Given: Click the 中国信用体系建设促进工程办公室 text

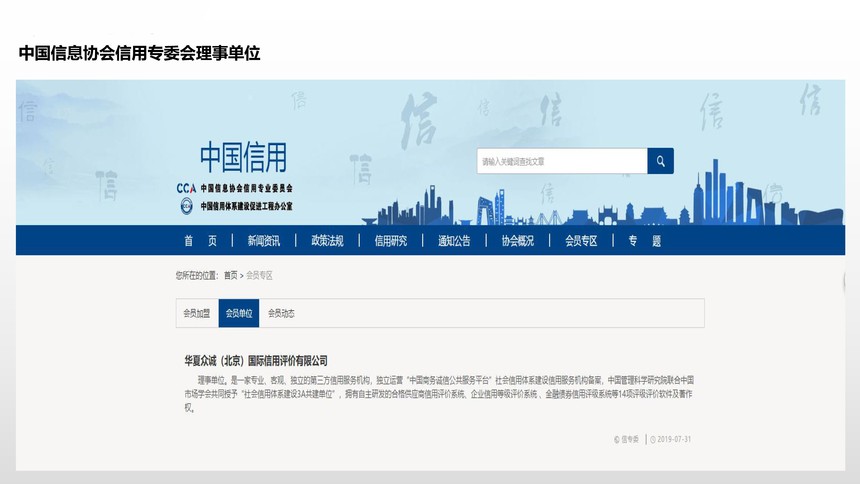Looking at the screenshot, I should [x=246, y=206].
